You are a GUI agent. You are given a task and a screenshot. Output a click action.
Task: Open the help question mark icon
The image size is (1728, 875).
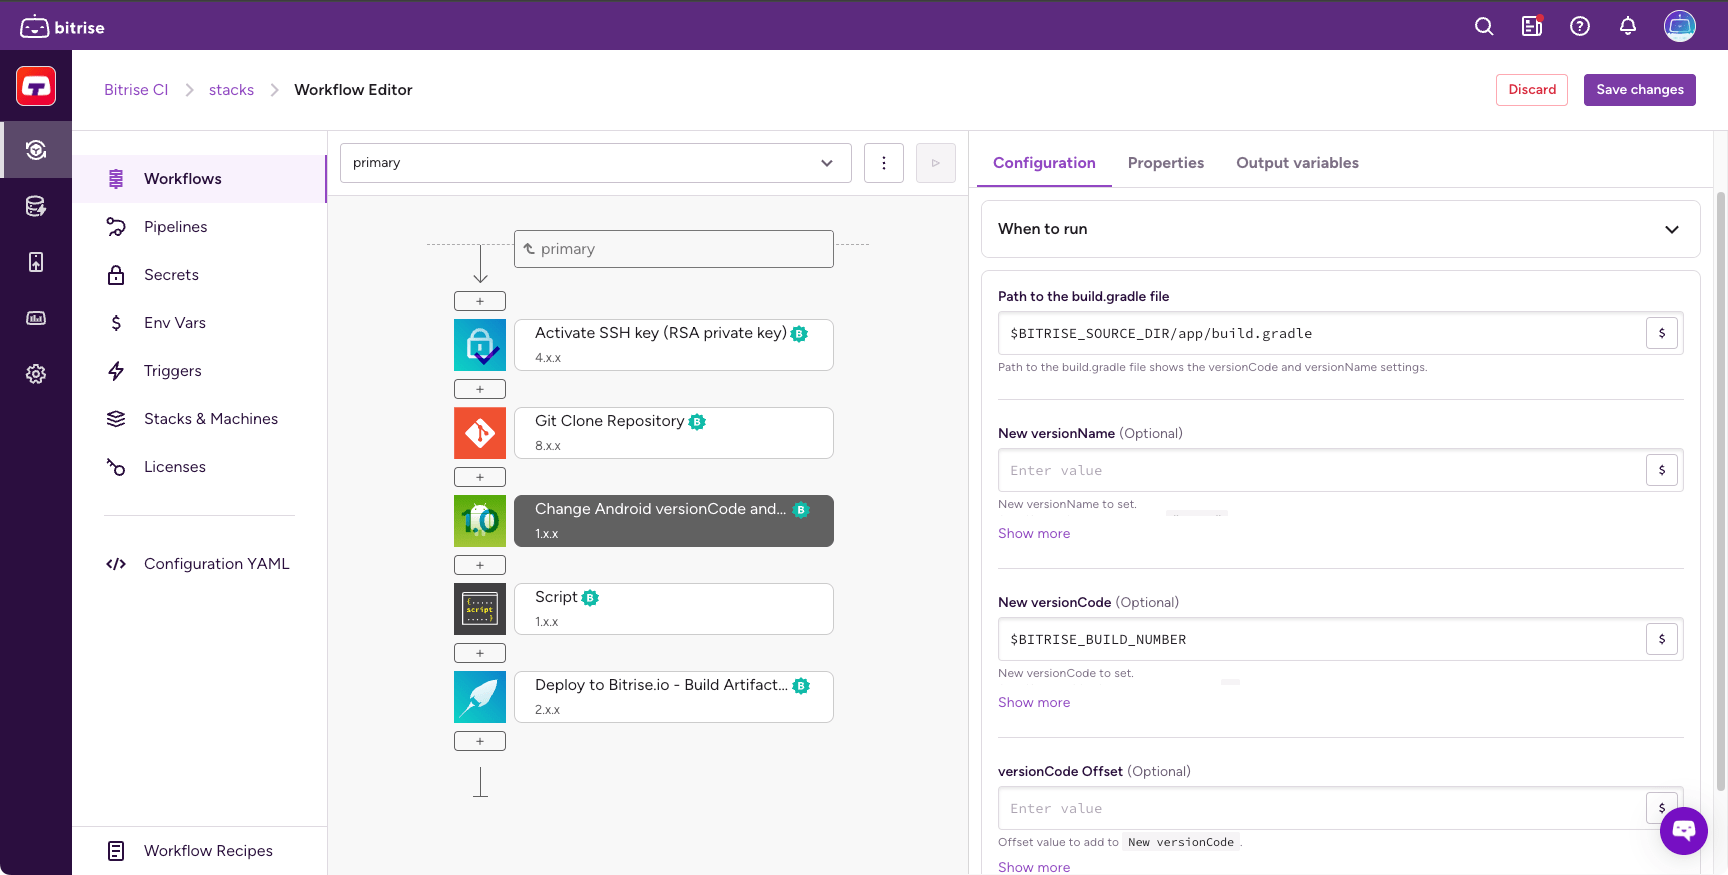pyautogui.click(x=1580, y=27)
